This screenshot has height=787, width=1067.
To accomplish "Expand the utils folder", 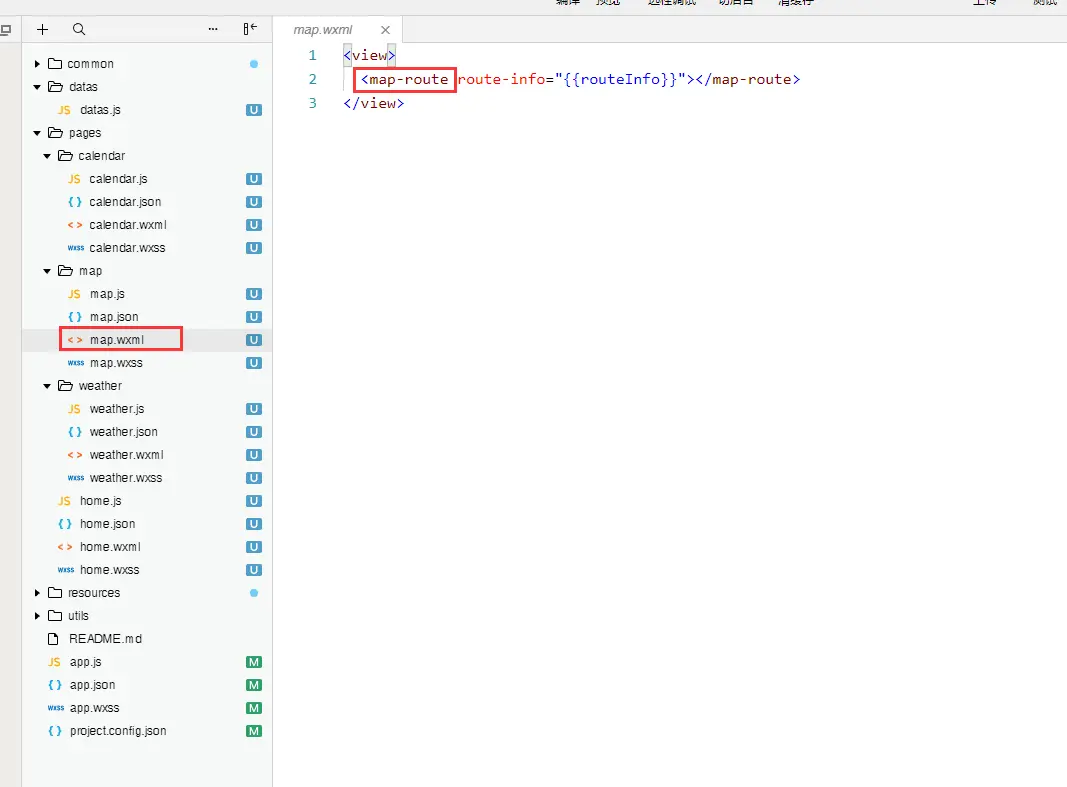I will click(x=37, y=616).
